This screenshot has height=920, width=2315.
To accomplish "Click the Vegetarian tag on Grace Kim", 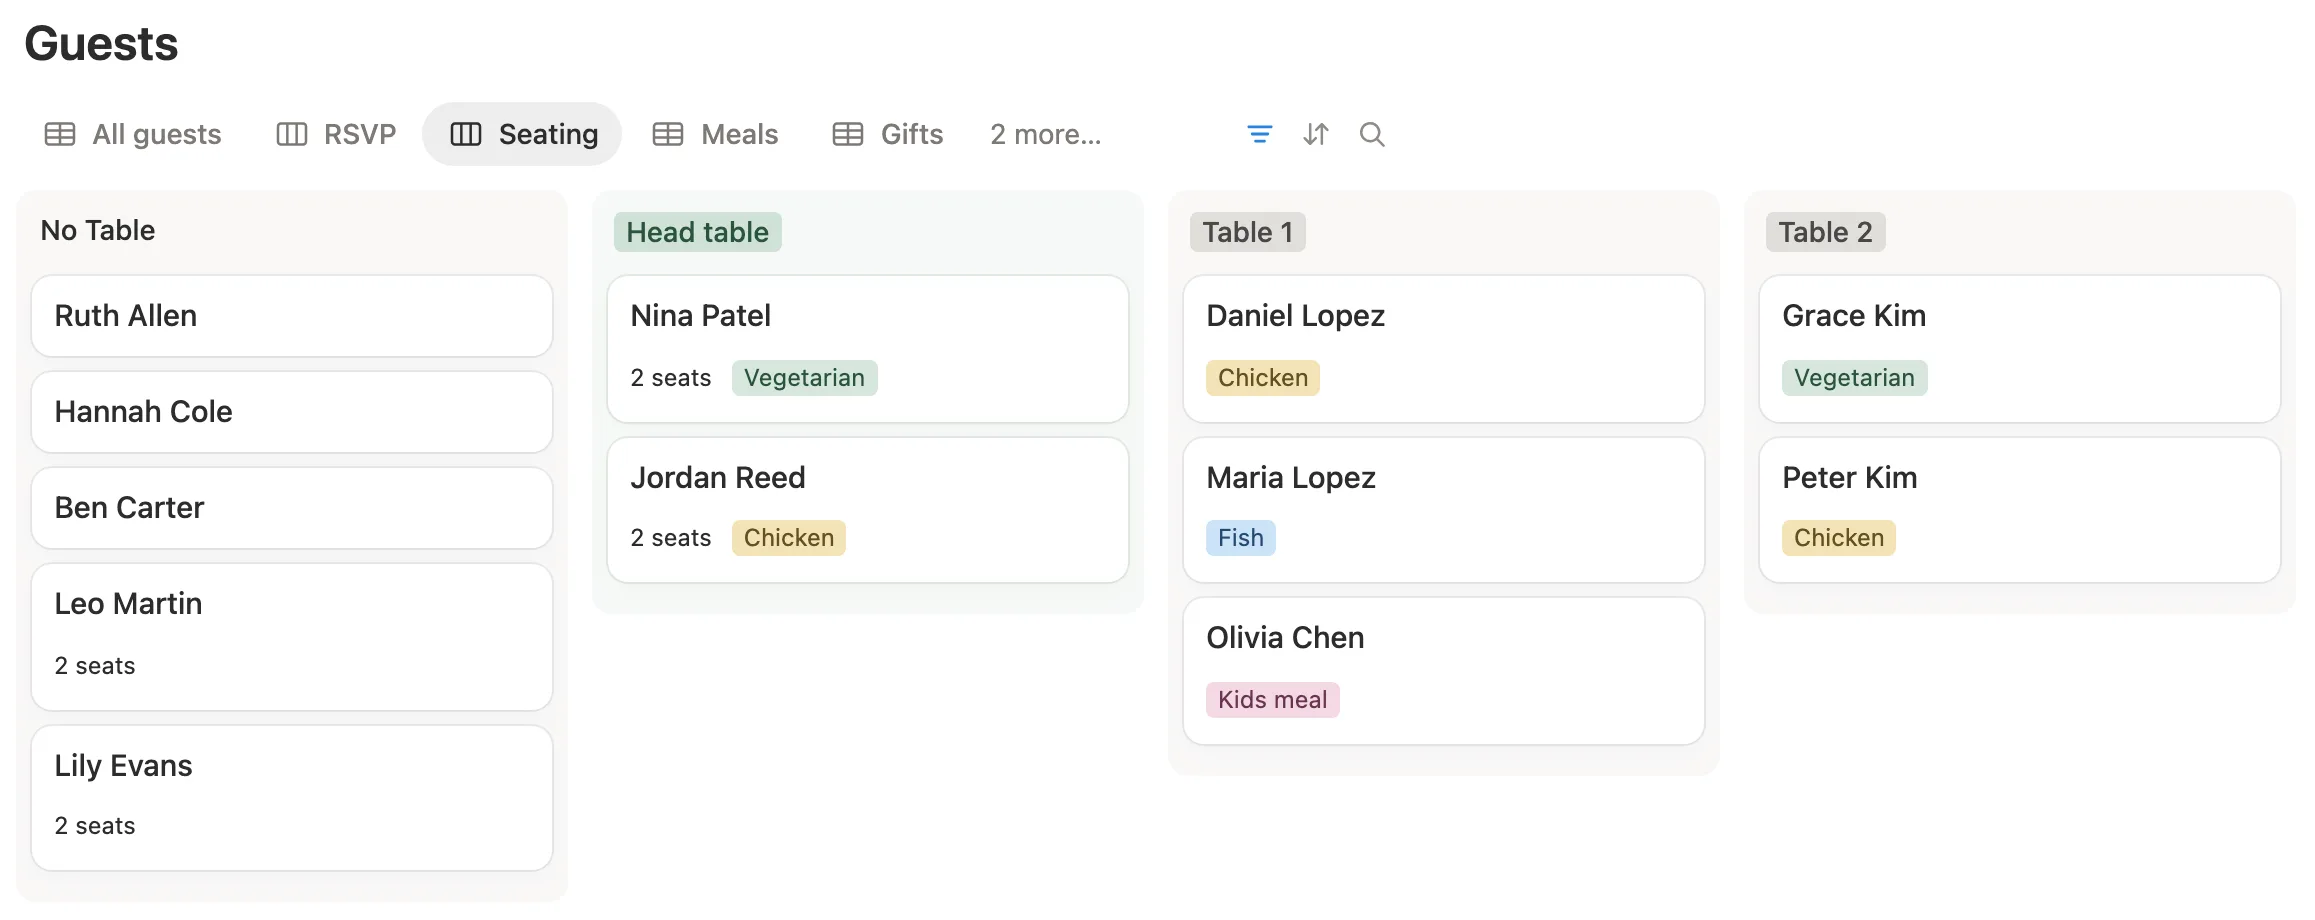I will 1855,378.
